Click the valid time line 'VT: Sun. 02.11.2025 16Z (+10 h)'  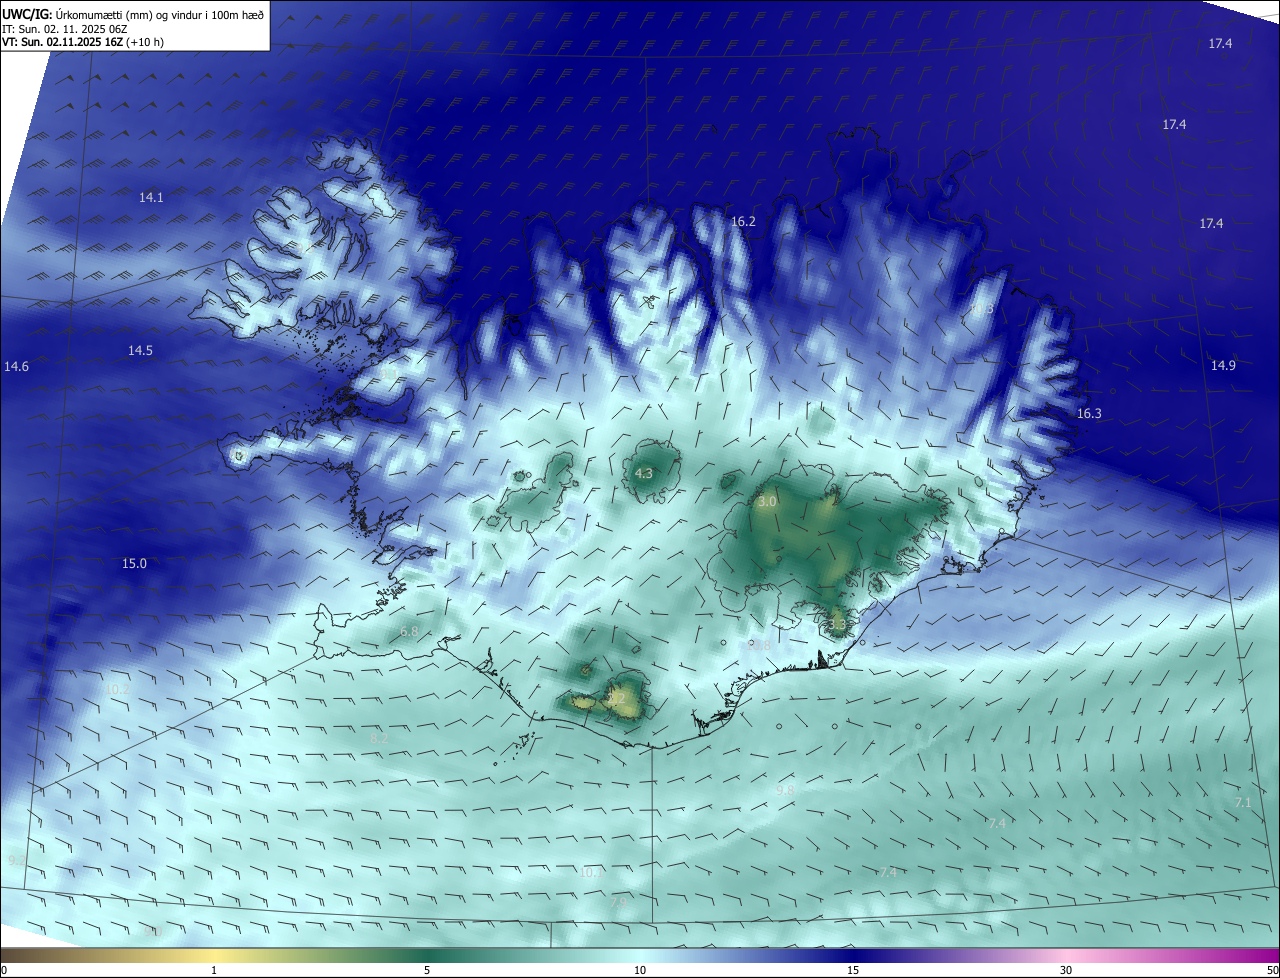coord(83,42)
